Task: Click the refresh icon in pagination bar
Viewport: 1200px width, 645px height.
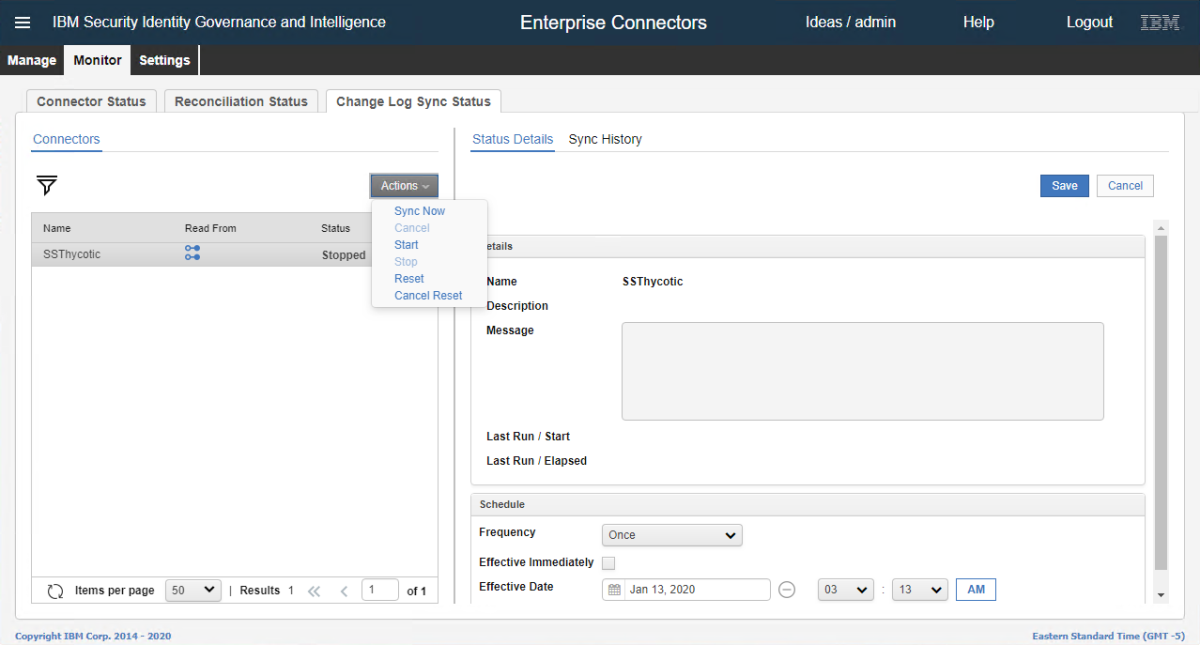Action: click(56, 591)
